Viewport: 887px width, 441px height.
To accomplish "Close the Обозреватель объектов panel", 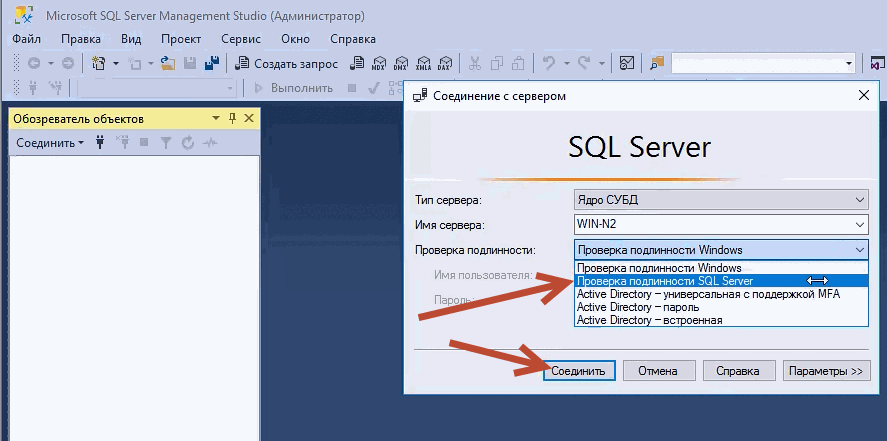I will pos(249,118).
